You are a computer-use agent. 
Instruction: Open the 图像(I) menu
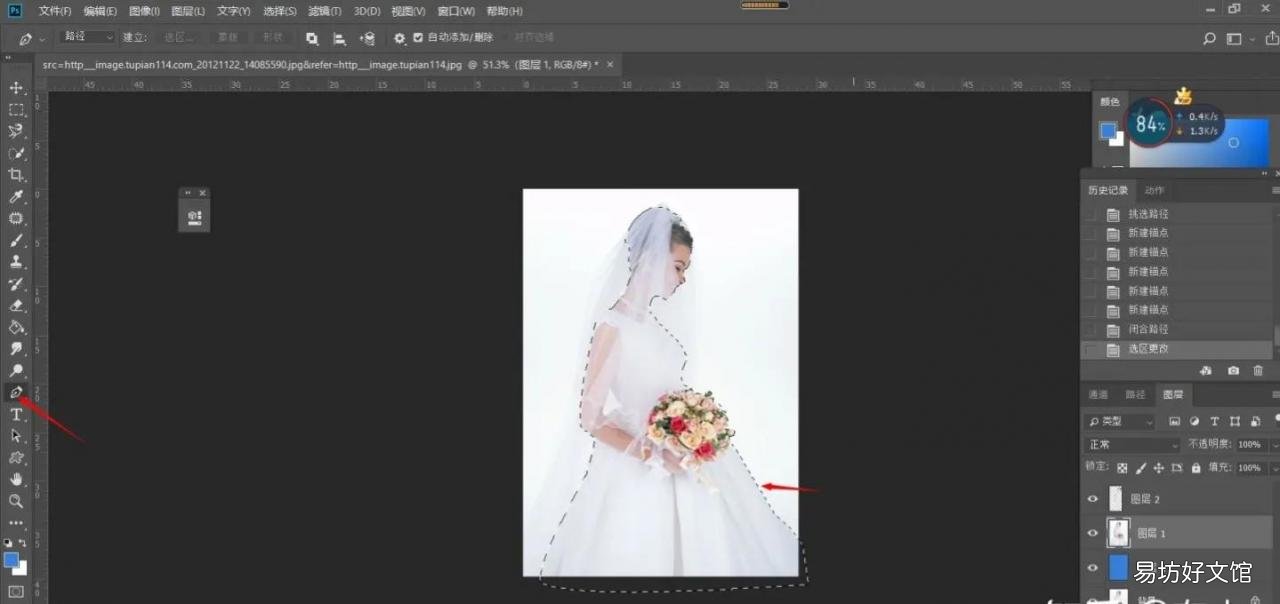[144, 11]
